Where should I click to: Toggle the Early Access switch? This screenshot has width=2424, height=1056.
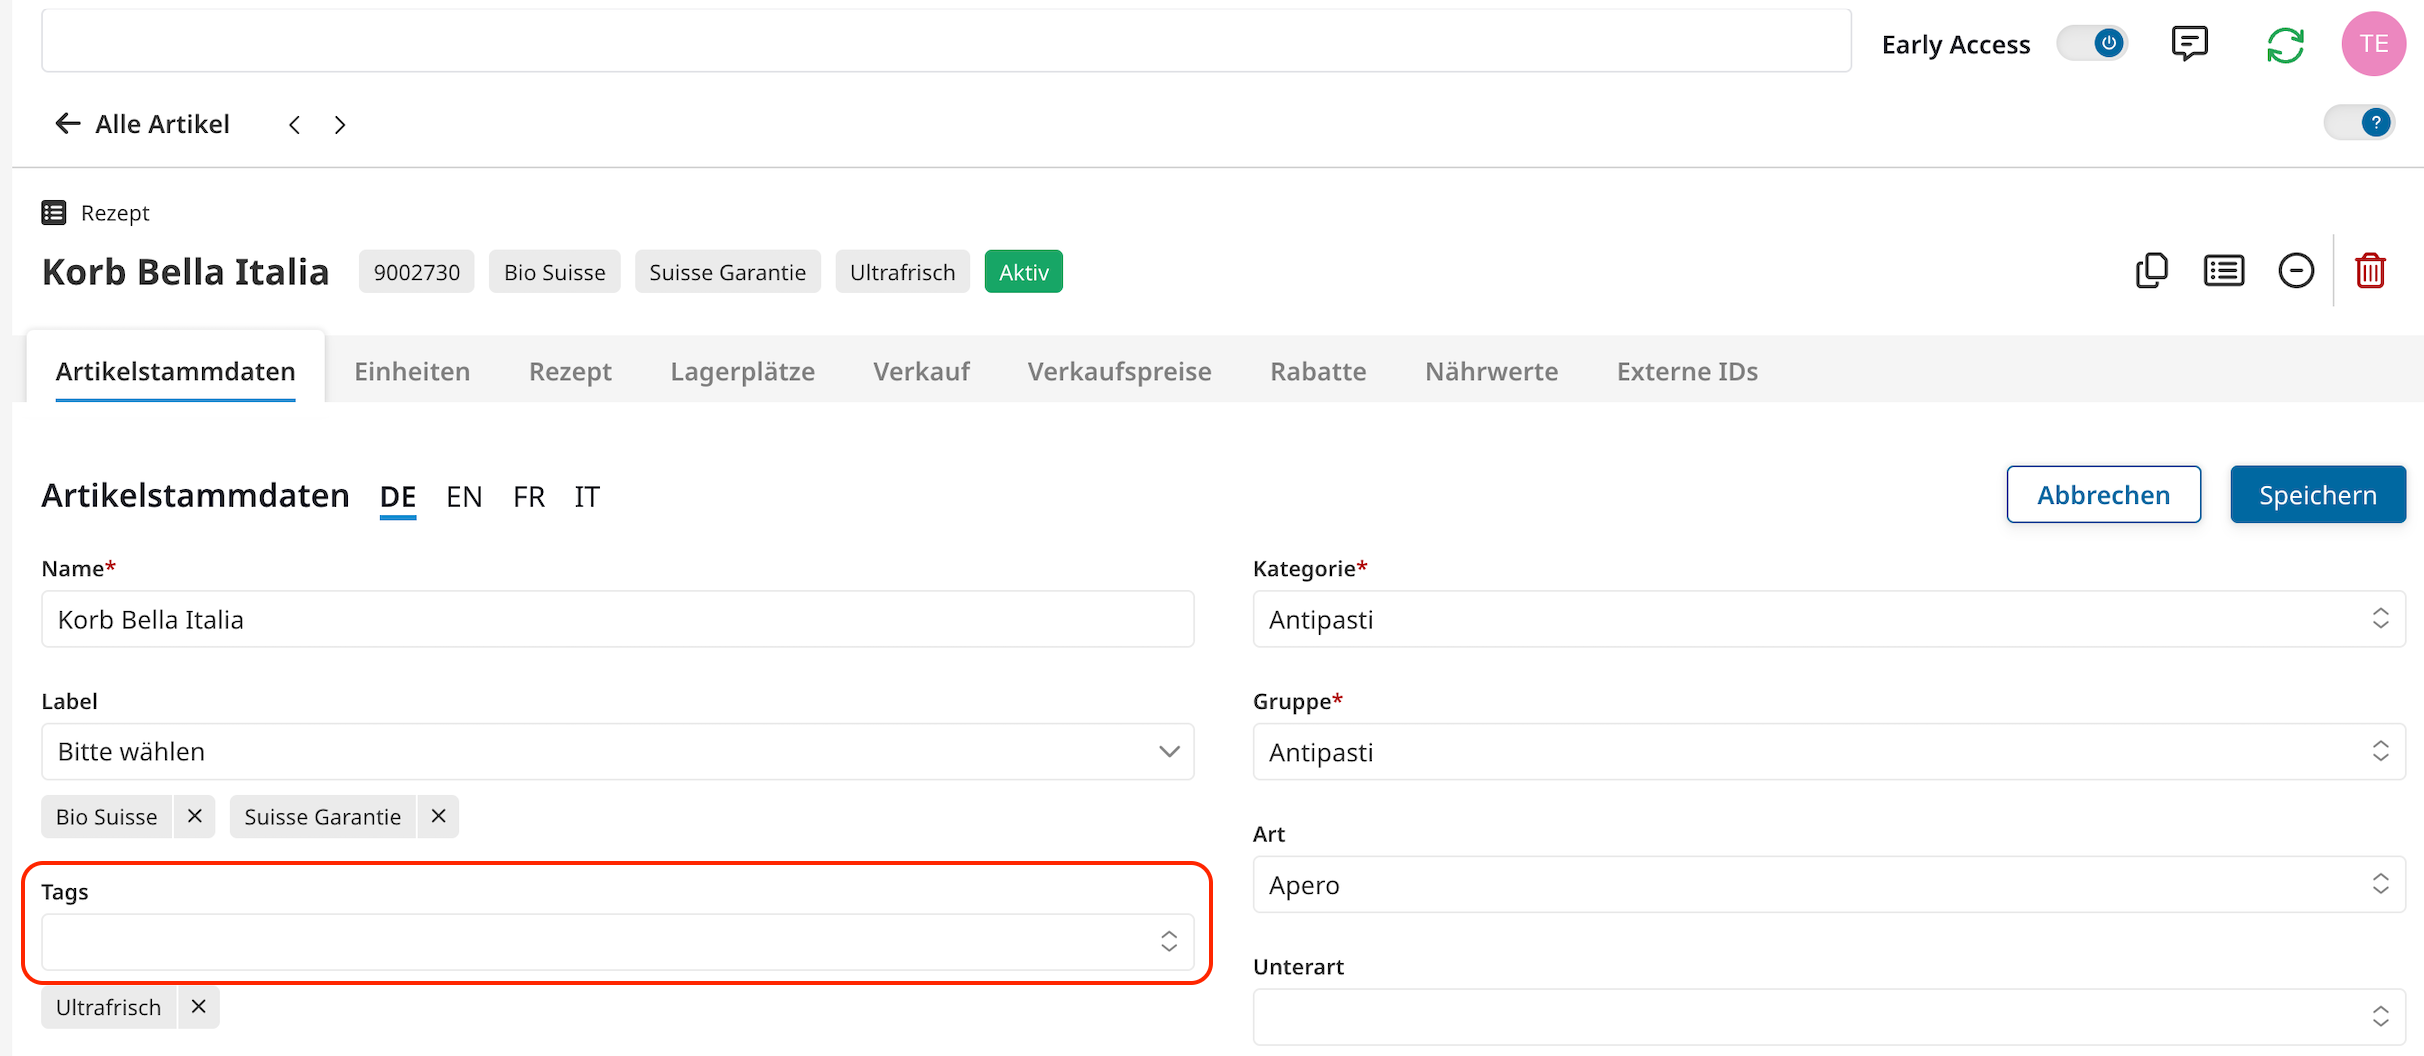point(2092,44)
